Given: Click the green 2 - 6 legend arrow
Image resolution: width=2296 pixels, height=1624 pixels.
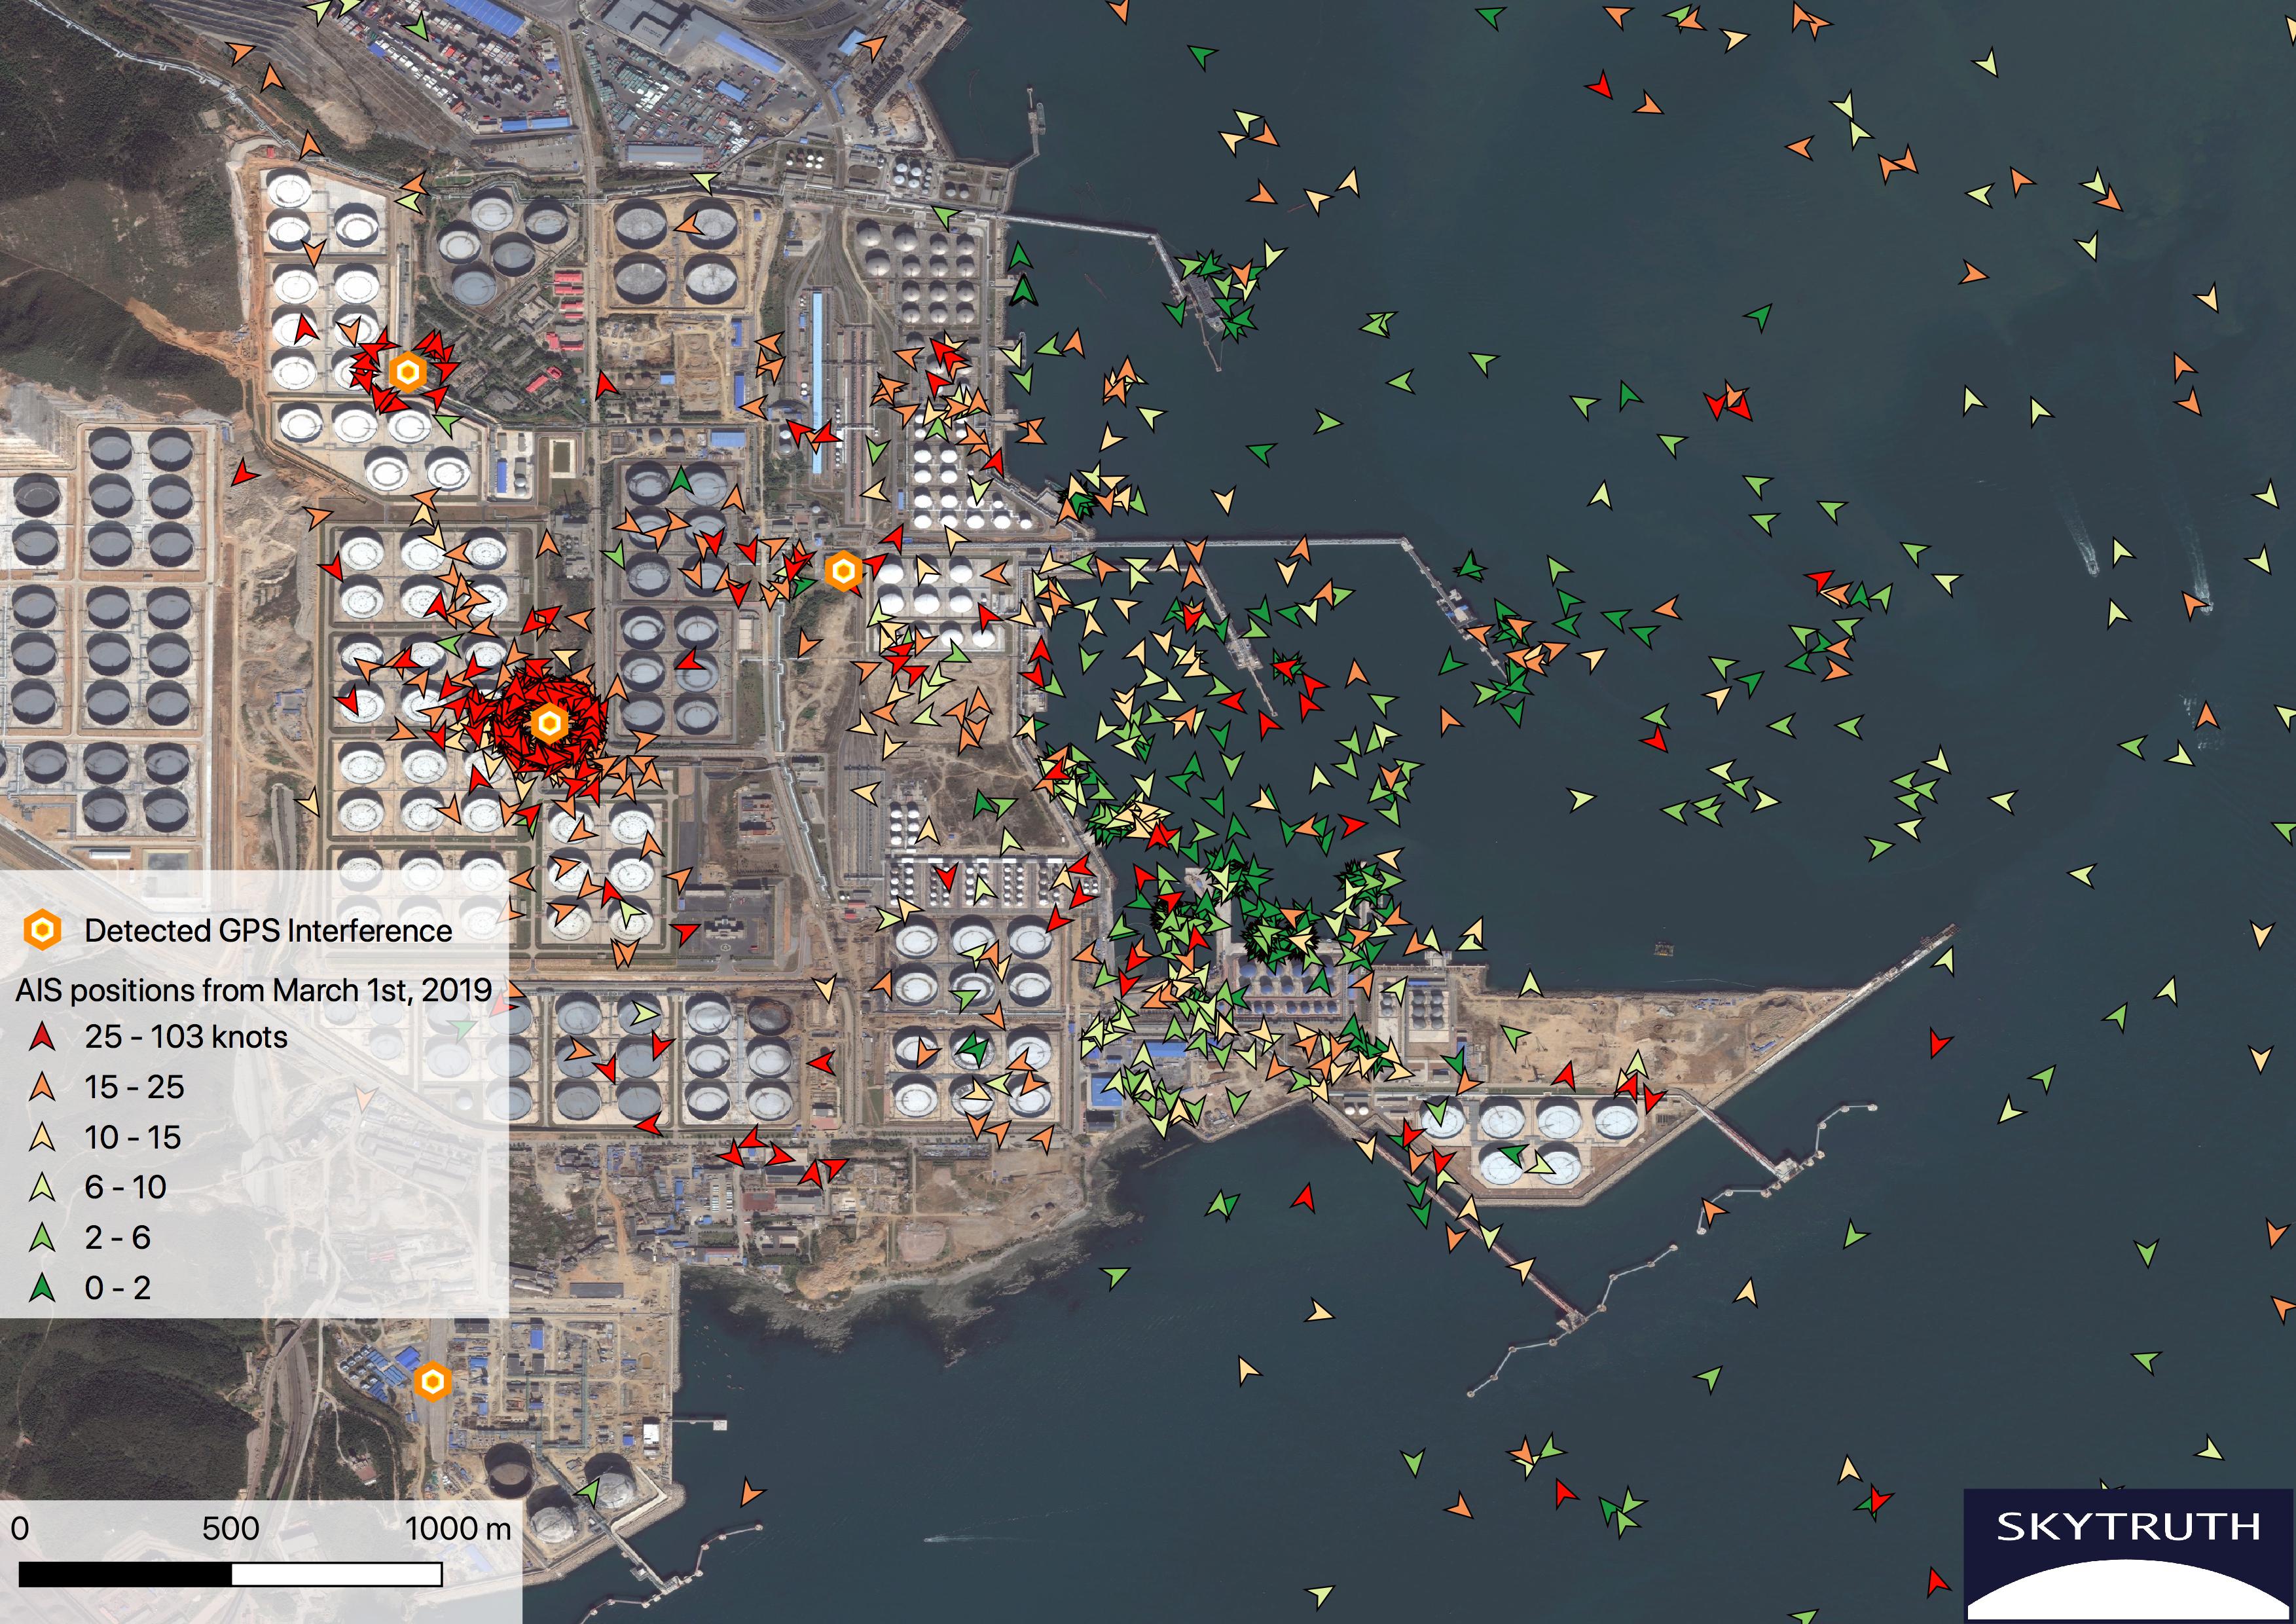Looking at the screenshot, I should click(42, 1237).
